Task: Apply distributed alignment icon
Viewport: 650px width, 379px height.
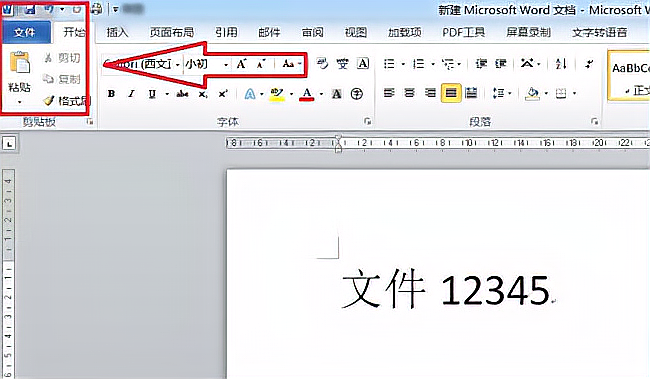Action: coord(471,93)
